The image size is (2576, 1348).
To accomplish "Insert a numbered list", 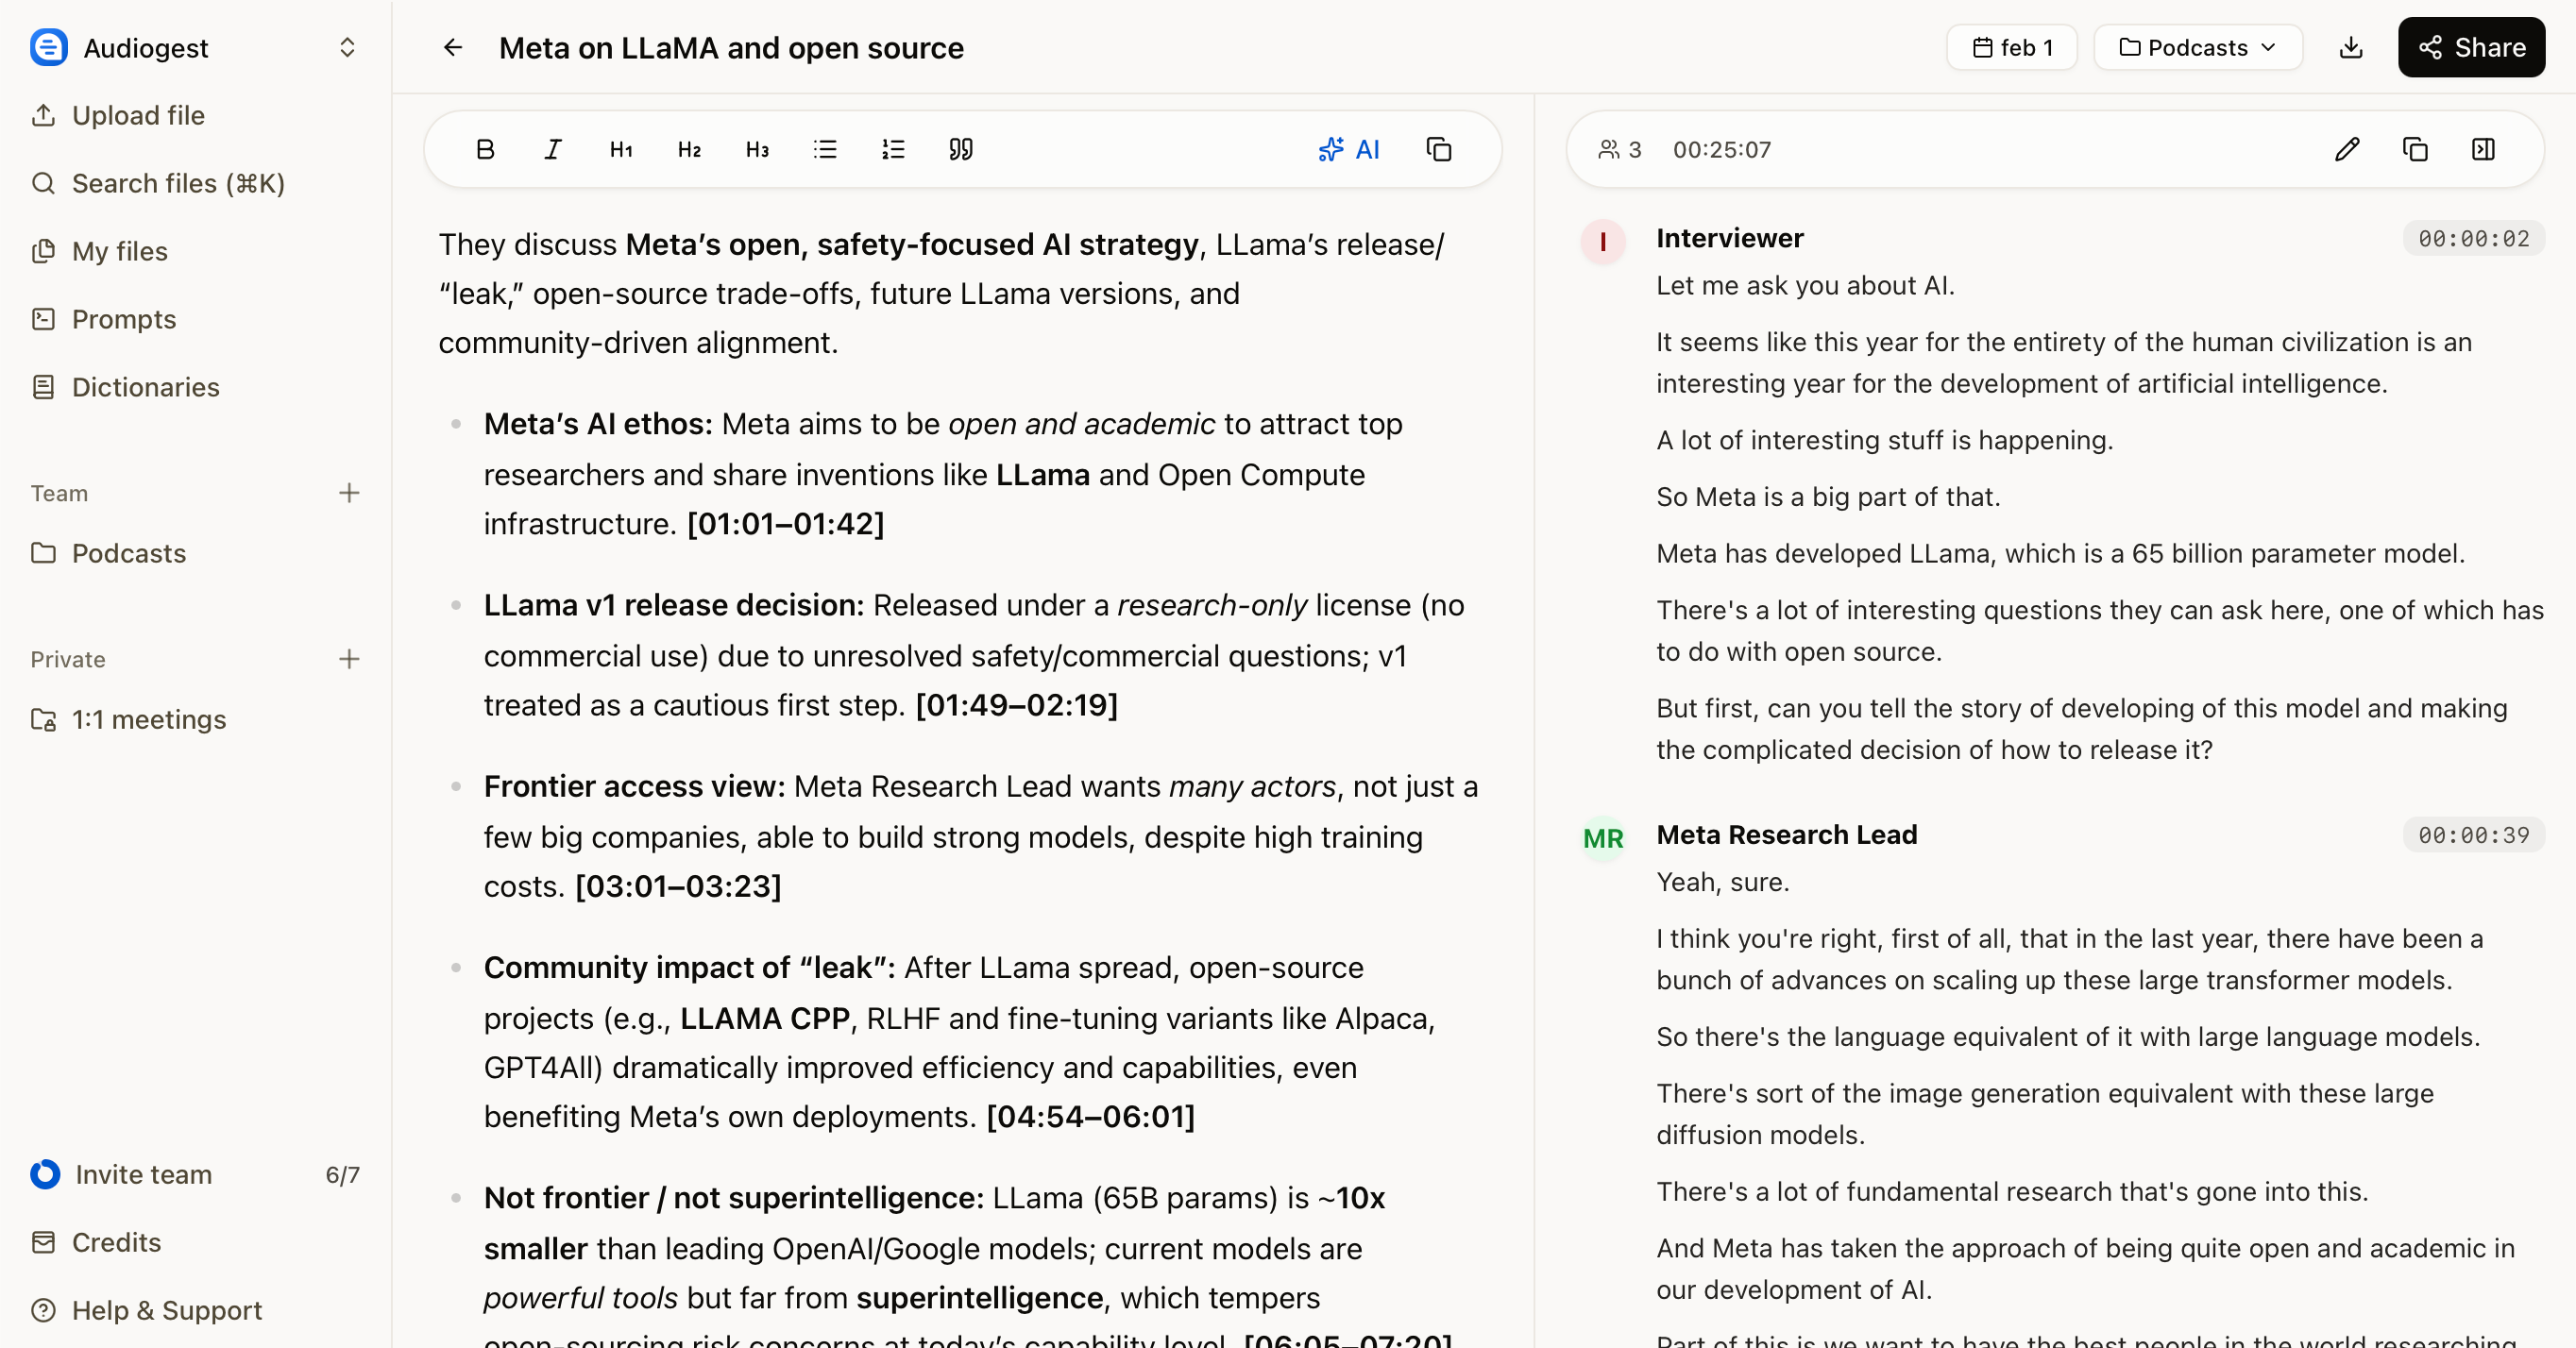I will coord(893,149).
